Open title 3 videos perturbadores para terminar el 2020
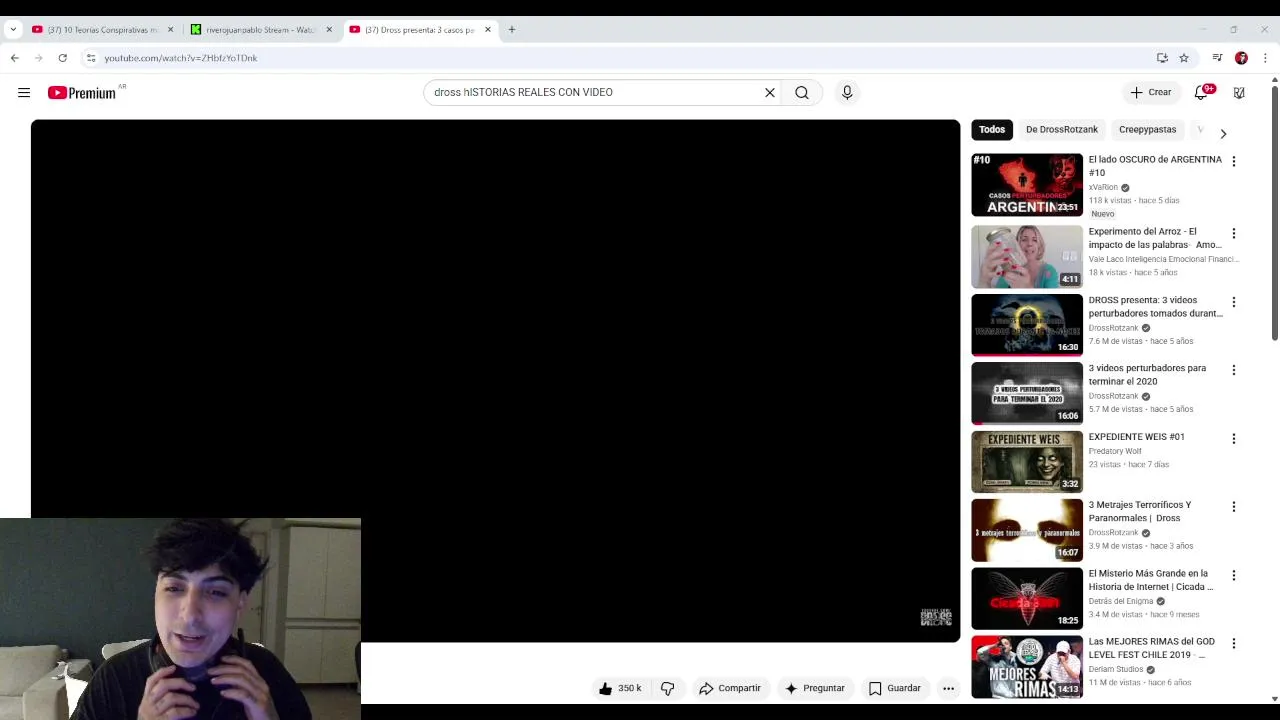Viewport: 1280px width, 720px height. click(1147, 375)
